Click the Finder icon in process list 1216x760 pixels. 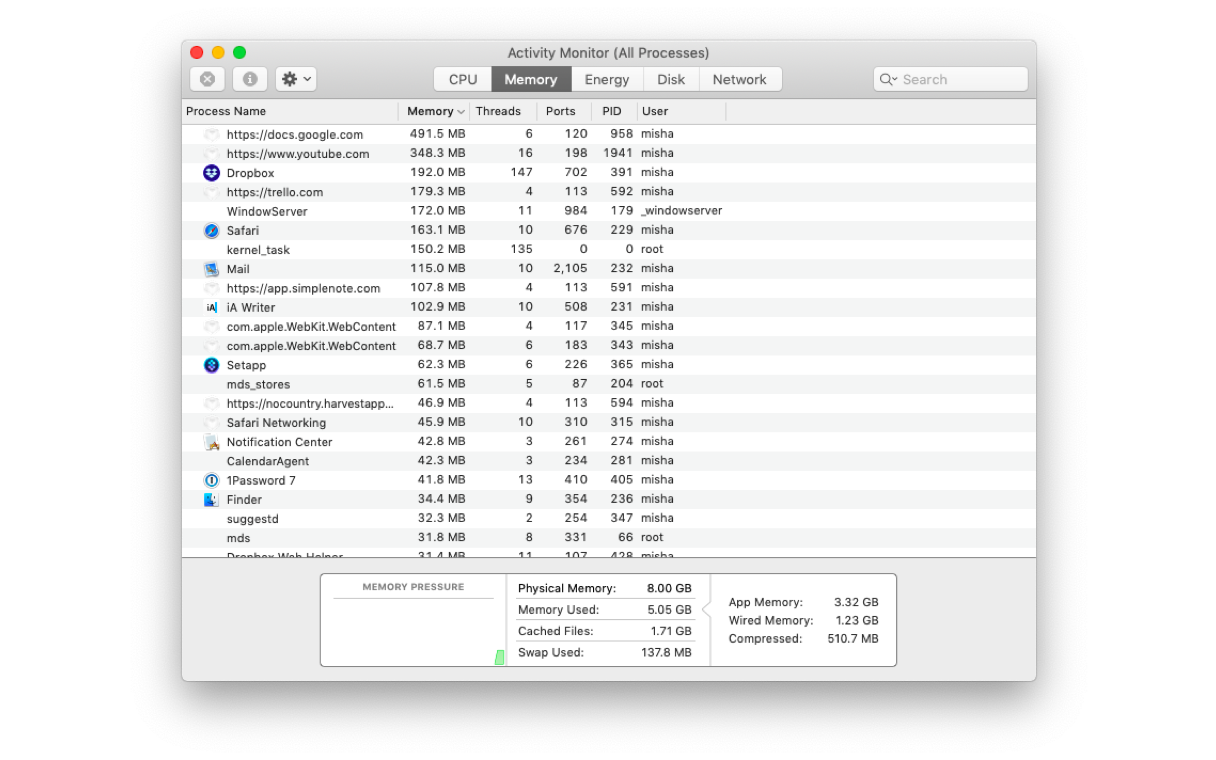pos(211,500)
